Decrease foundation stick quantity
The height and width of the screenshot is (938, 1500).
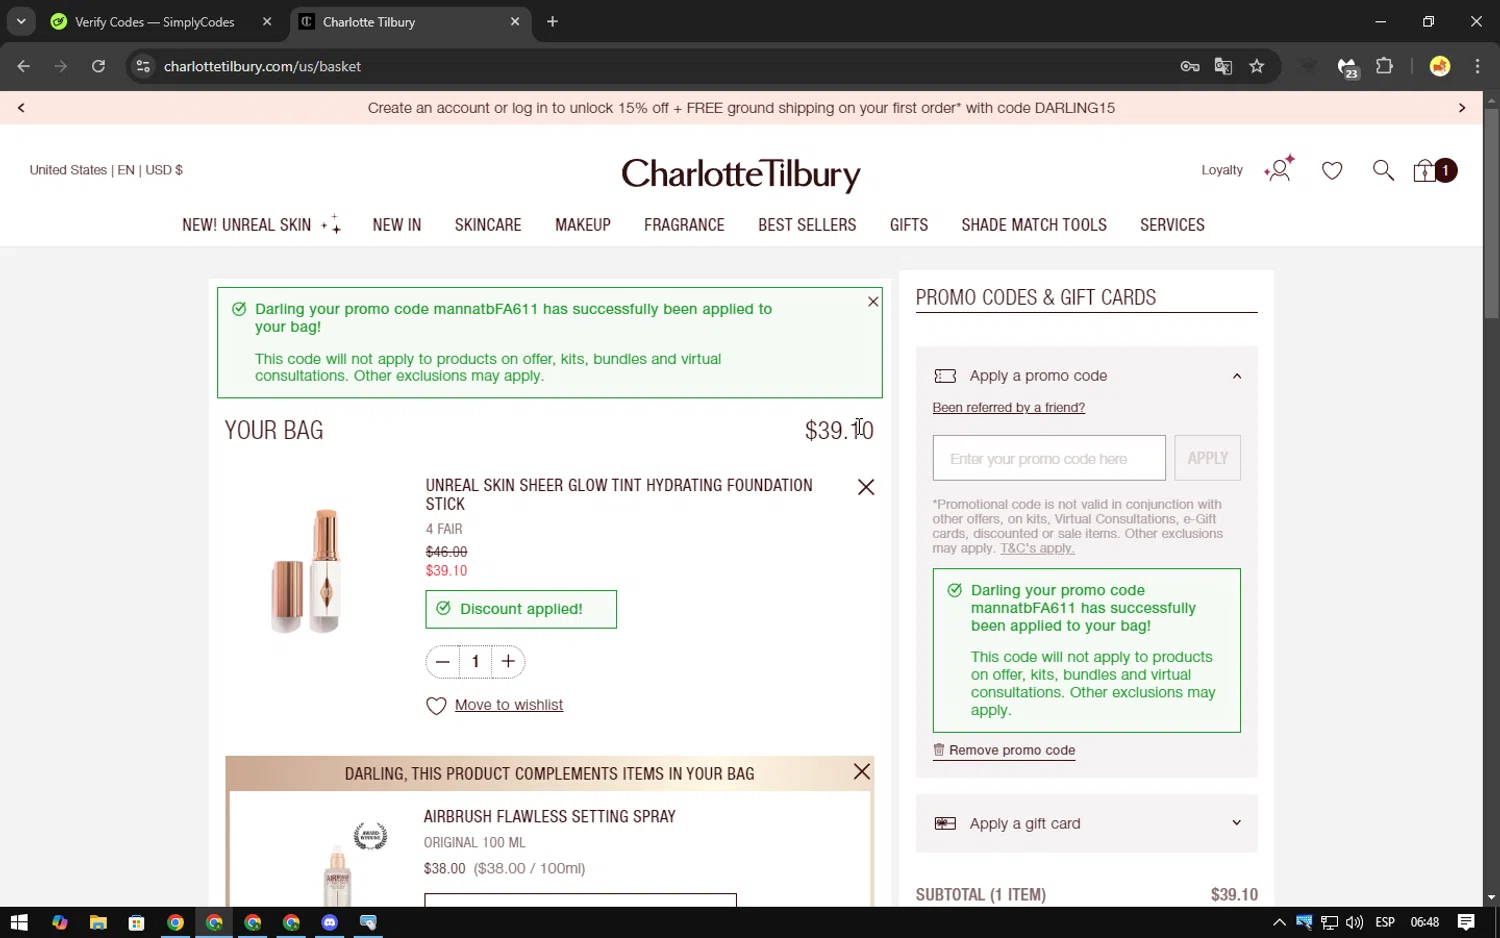point(442,661)
